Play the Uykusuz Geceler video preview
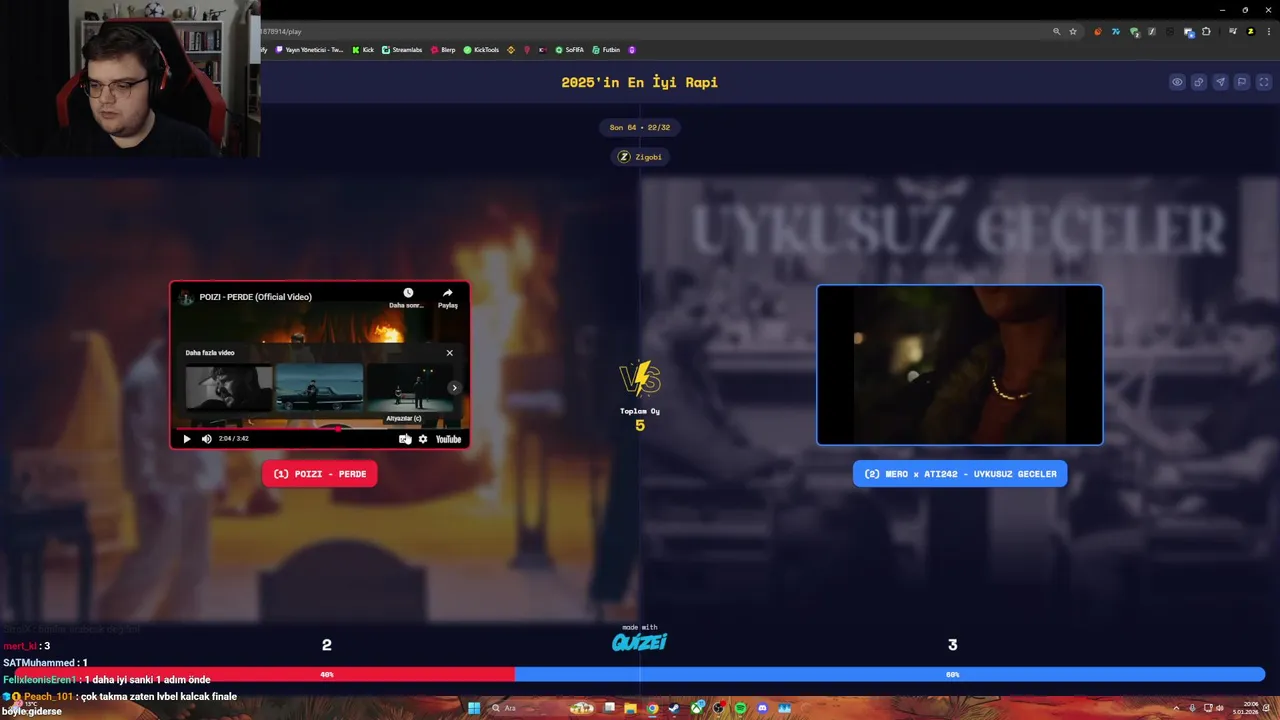1280x720 pixels. pyautogui.click(x=960, y=365)
